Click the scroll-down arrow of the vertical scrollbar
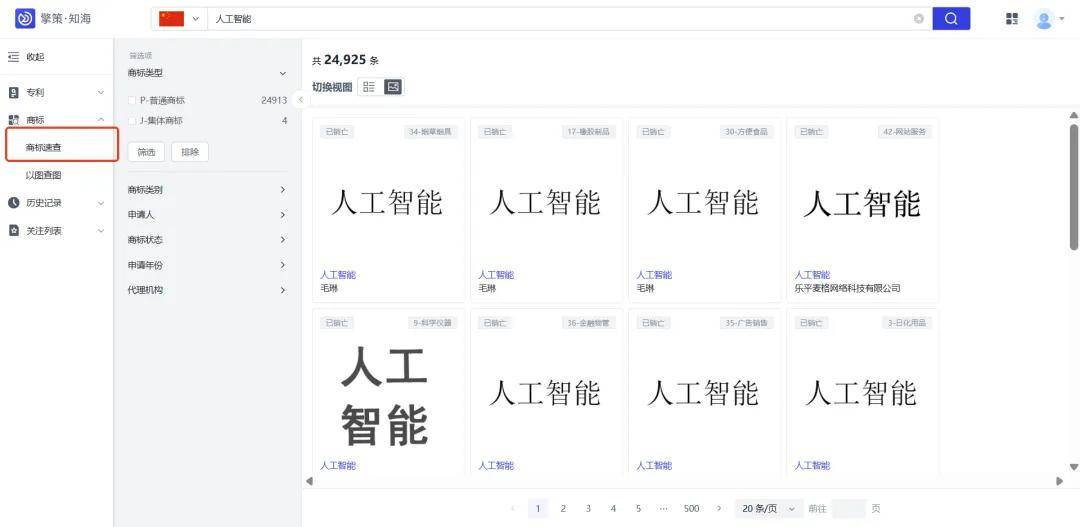Image resolution: width=1080 pixels, height=527 pixels. (1074, 467)
